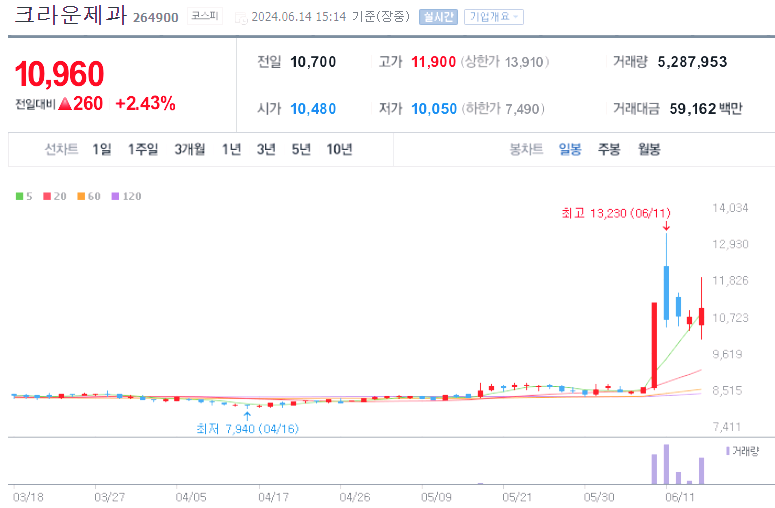Viewport: 775px width, 508px height.
Task: Click the 실시간 badge button
Action: [x=438, y=17]
